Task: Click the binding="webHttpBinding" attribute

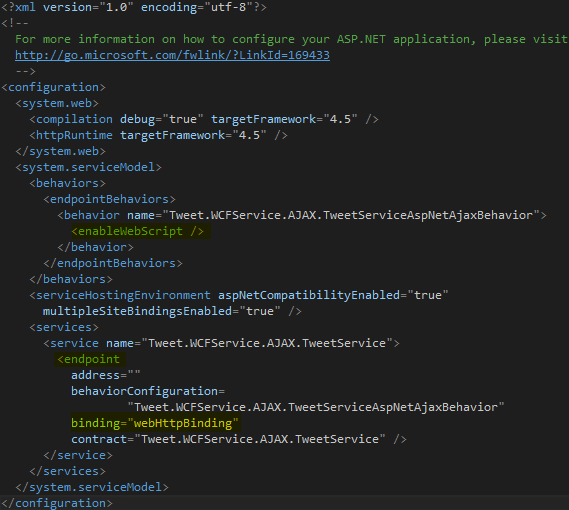Action: click(155, 423)
